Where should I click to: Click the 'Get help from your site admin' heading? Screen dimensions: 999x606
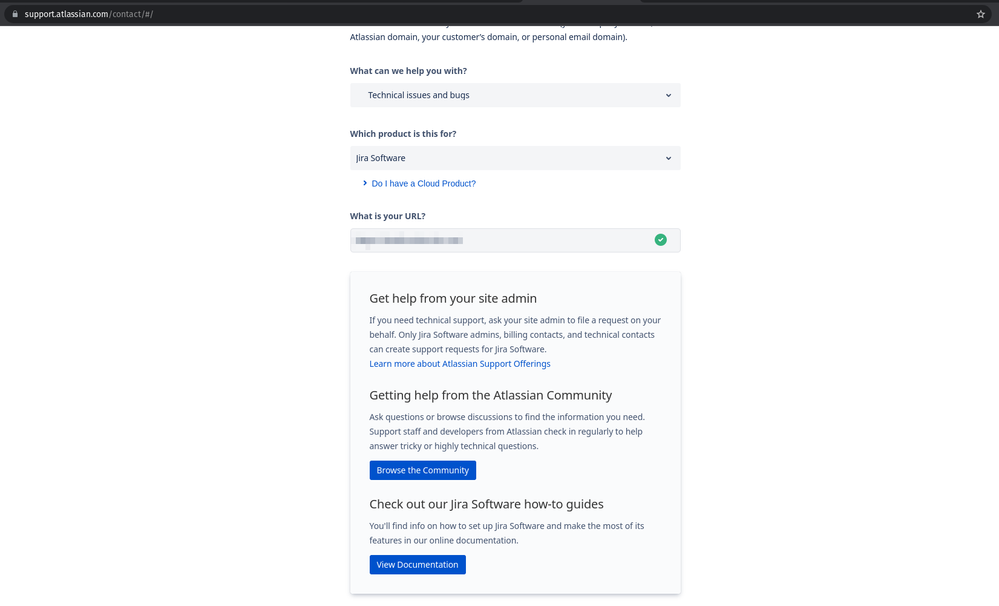(x=453, y=298)
